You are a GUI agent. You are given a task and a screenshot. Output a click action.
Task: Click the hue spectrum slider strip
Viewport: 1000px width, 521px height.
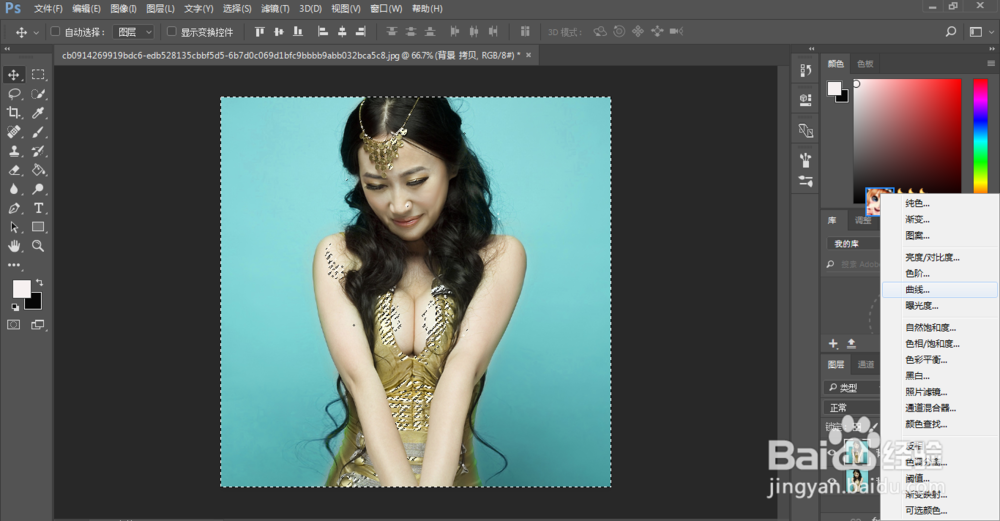980,135
